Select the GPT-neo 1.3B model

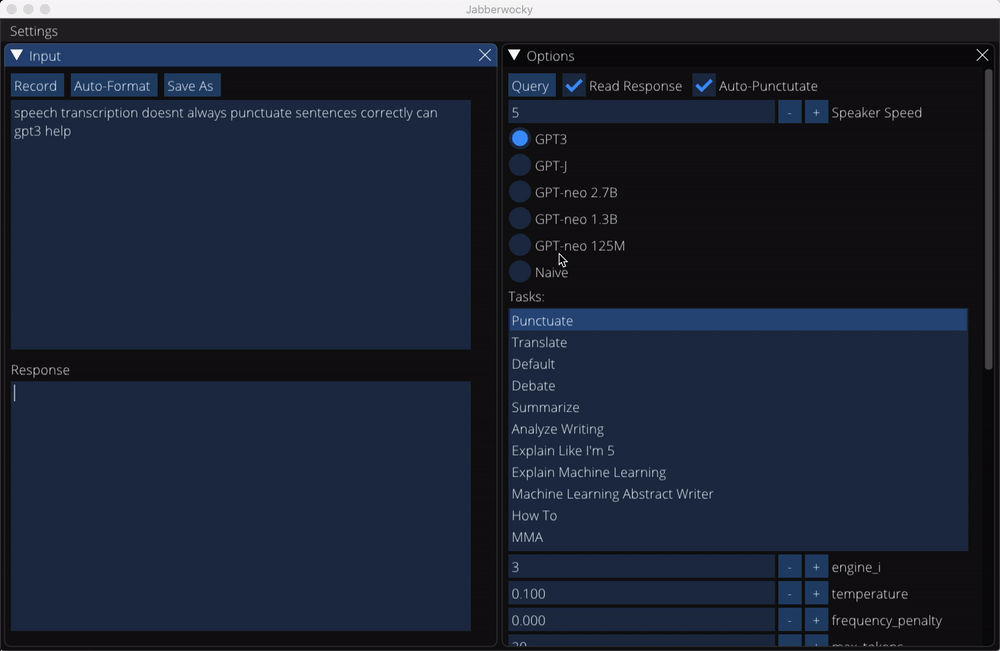point(520,219)
